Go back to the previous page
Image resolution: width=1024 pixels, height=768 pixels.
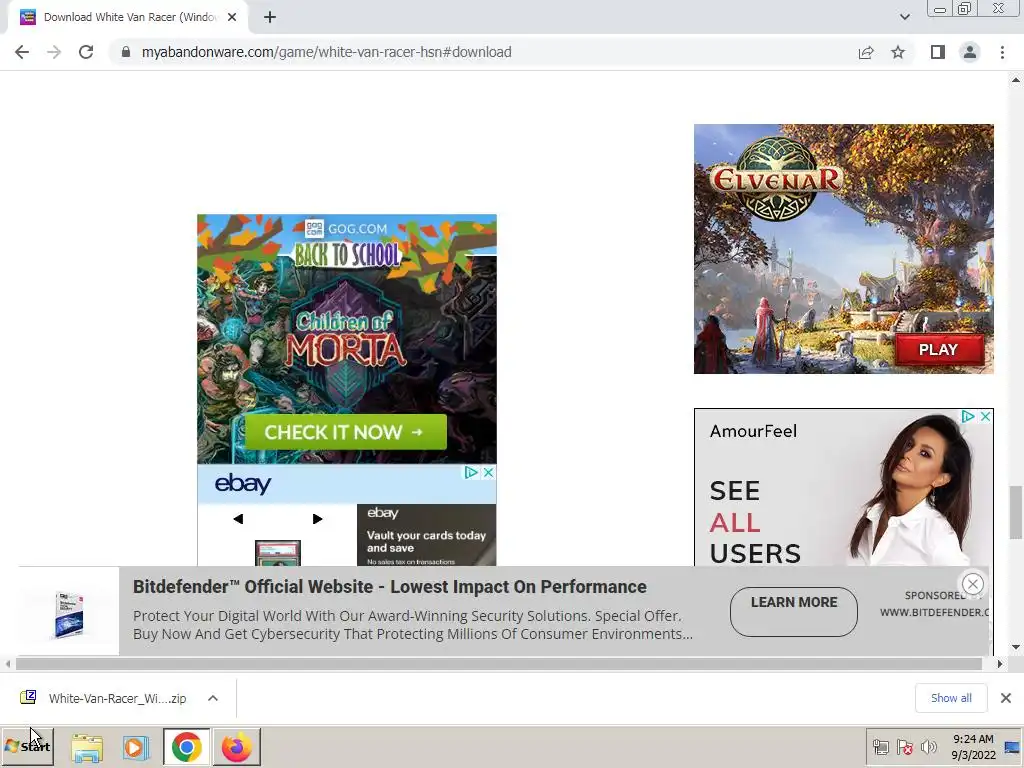point(22,52)
